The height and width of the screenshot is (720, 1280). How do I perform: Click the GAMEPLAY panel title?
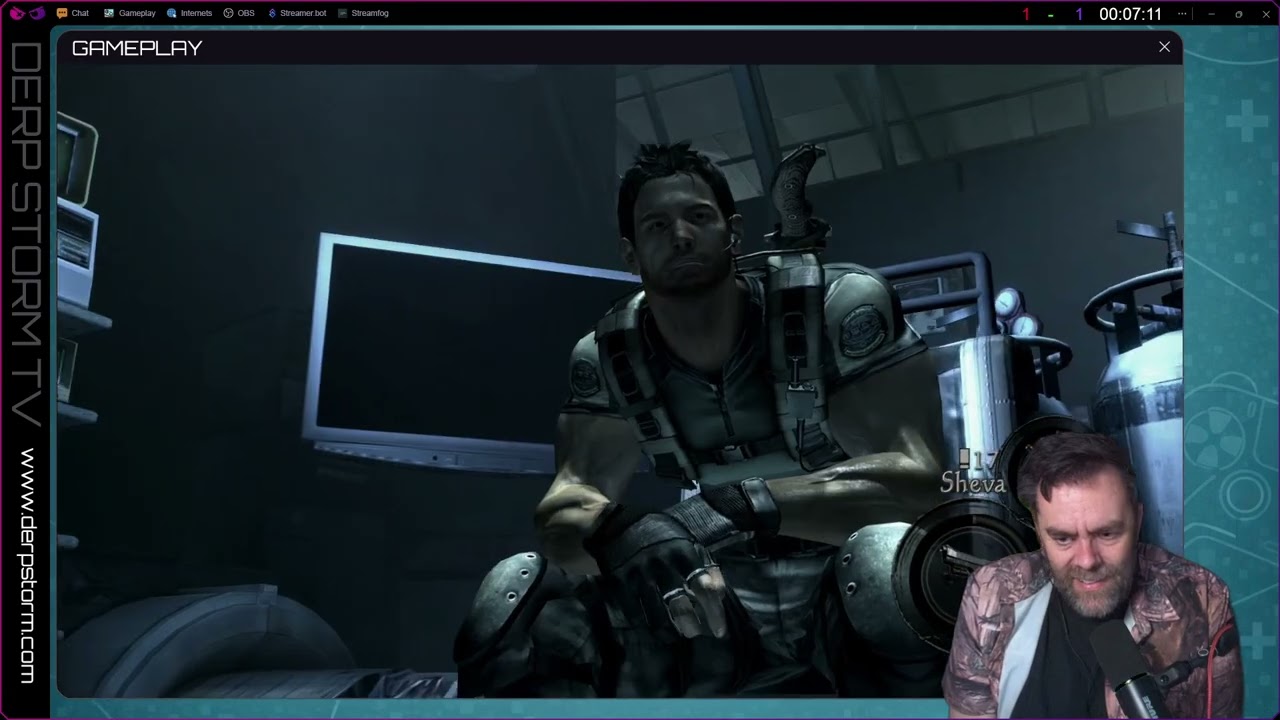point(137,48)
